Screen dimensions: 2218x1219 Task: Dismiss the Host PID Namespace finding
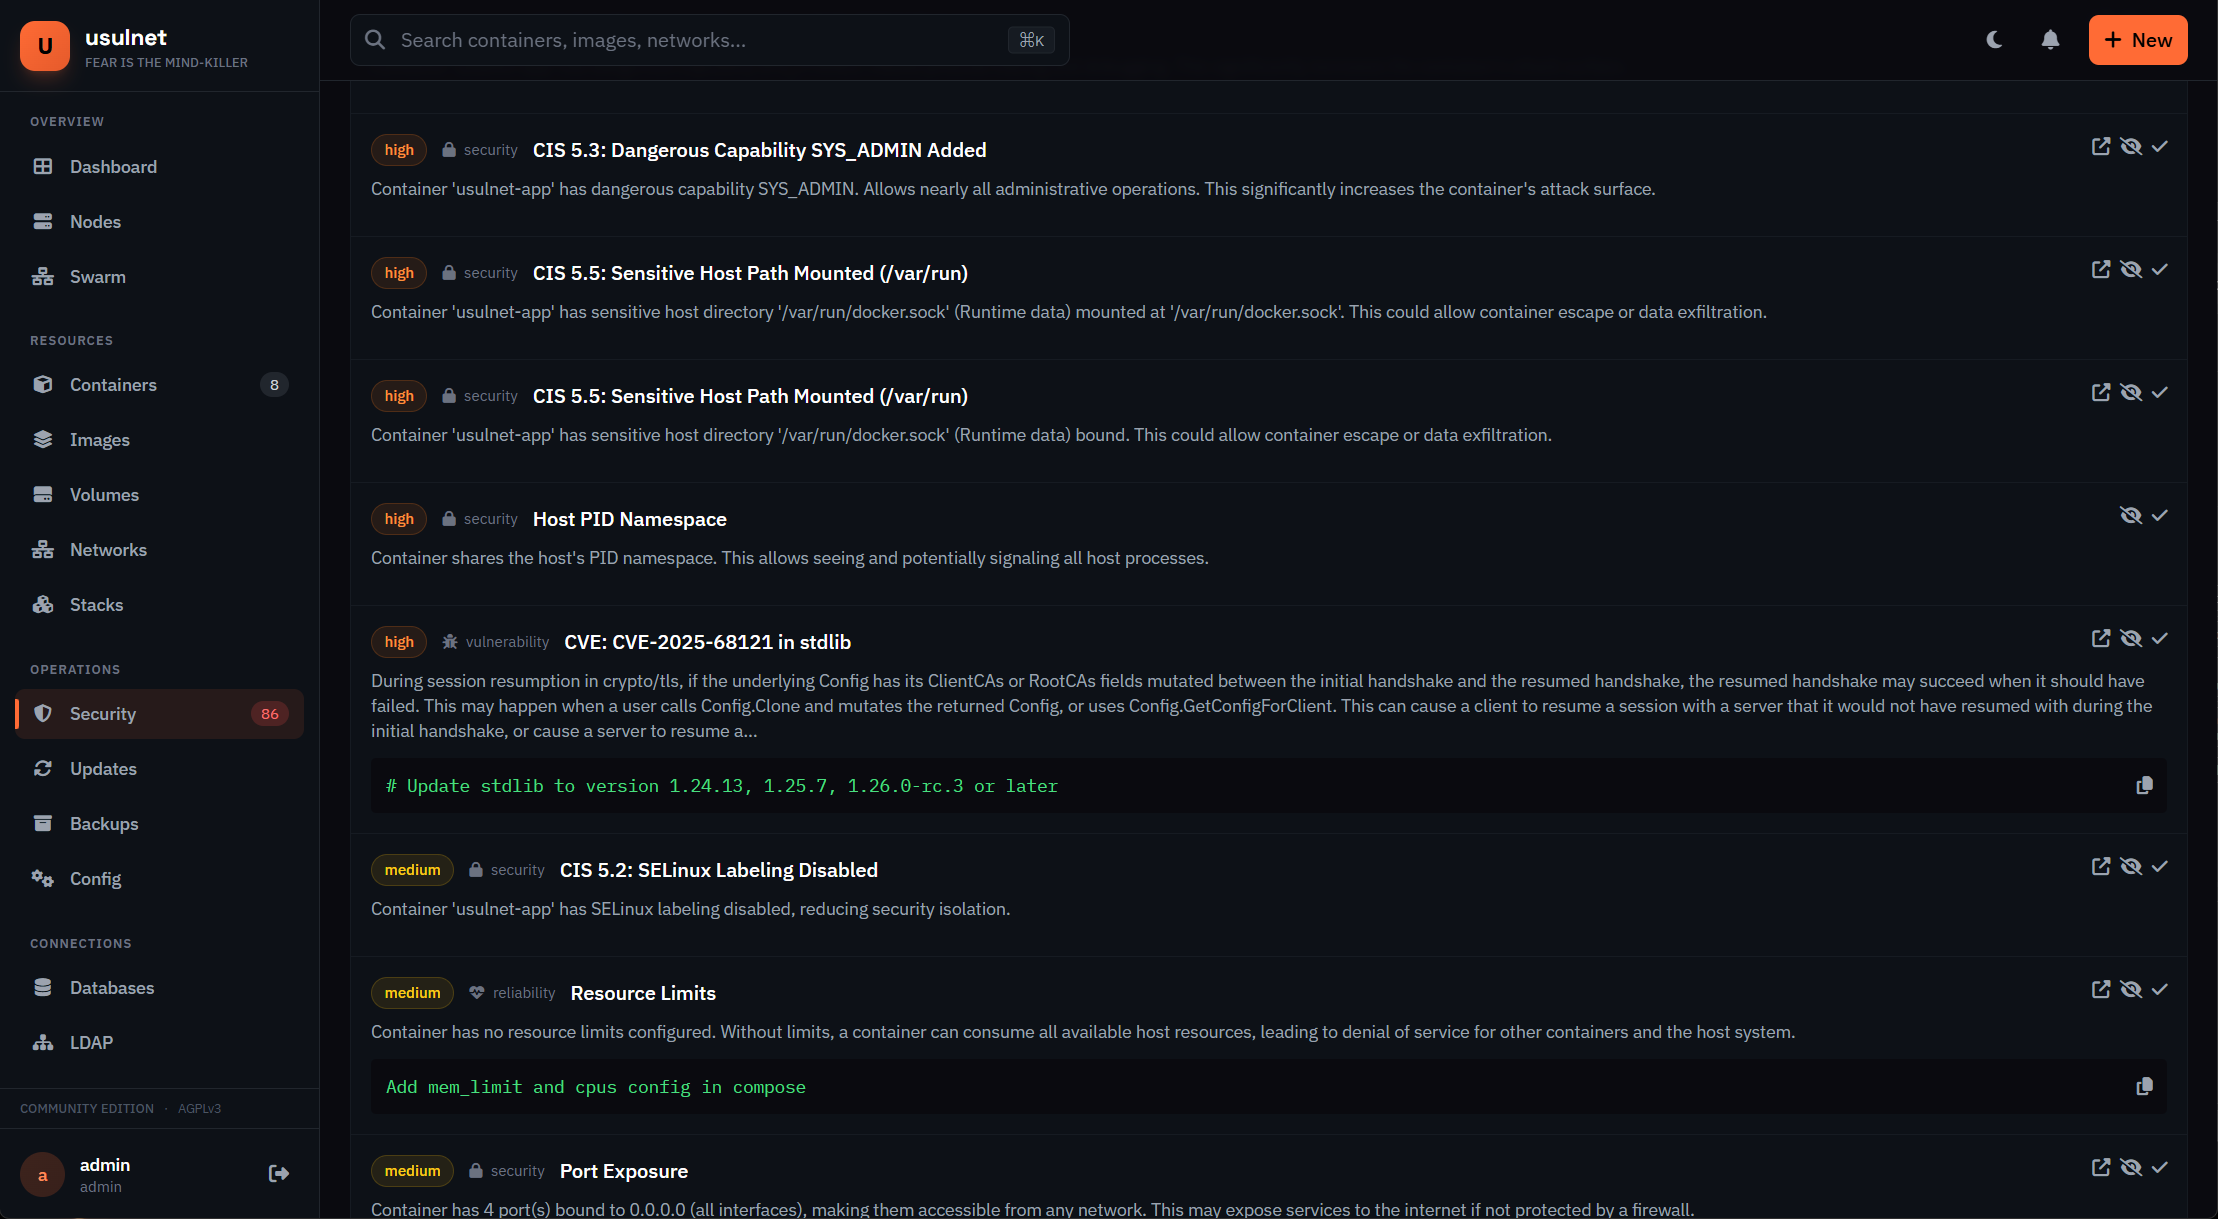tap(2133, 515)
